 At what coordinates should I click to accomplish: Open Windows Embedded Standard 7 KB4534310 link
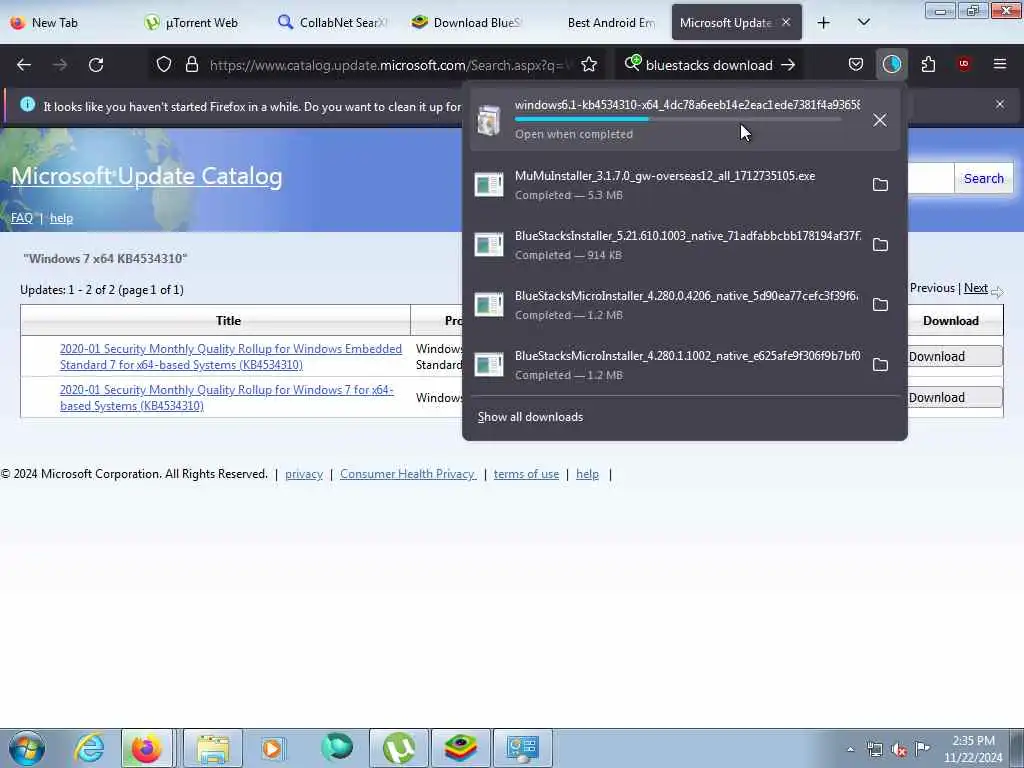(x=231, y=357)
